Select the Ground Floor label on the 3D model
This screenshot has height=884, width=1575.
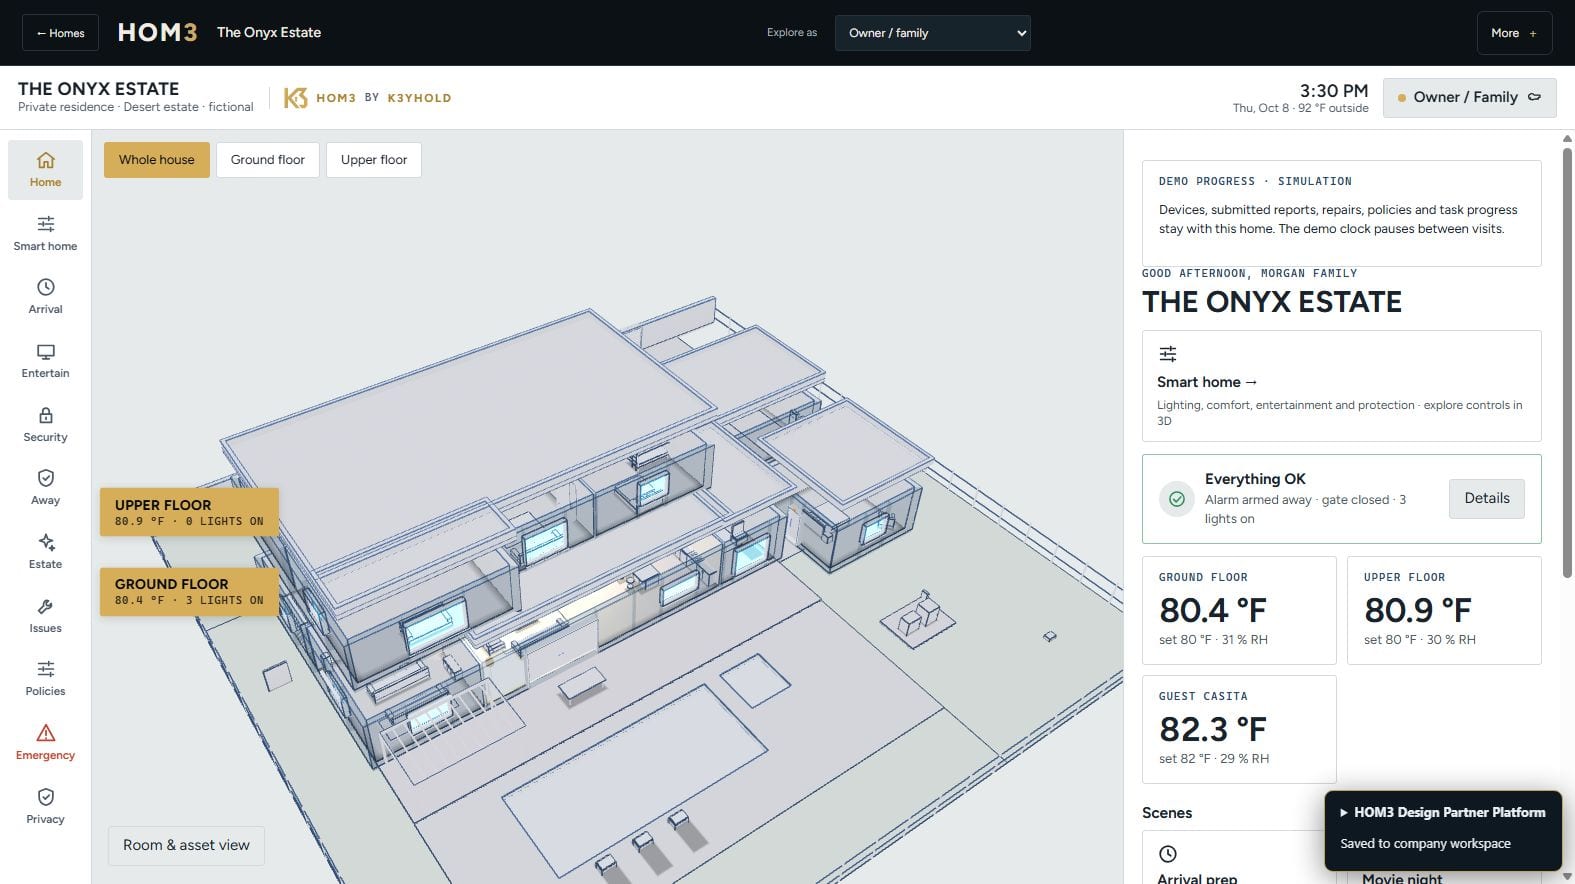coord(189,591)
